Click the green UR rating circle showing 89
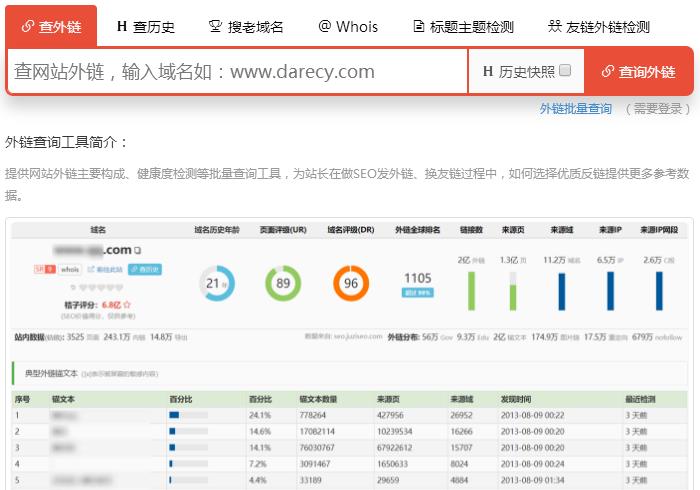This screenshot has width=700, height=490. click(x=283, y=283)
